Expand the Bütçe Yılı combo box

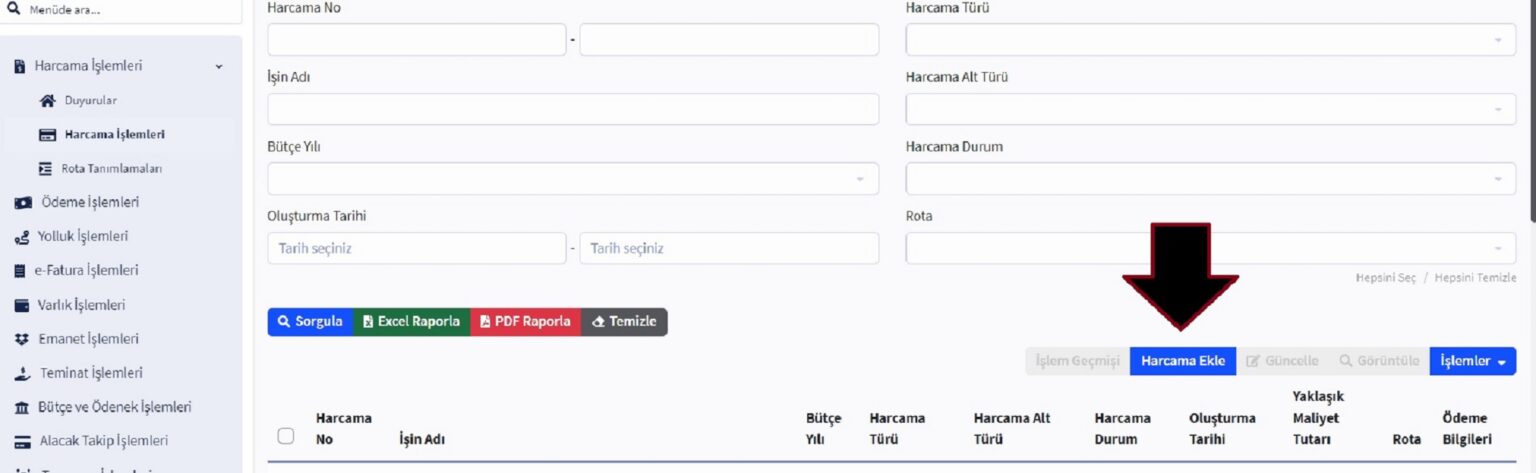[572, 179]
